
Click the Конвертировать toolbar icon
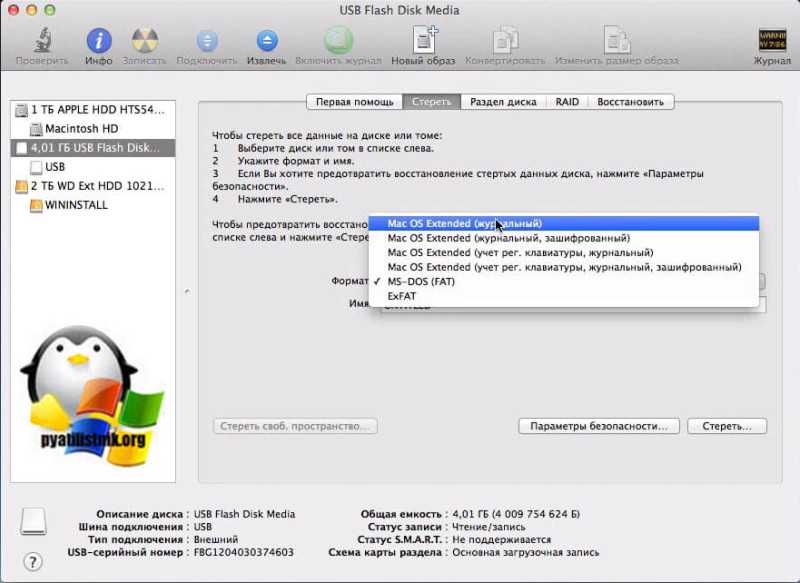click(505, 40)
